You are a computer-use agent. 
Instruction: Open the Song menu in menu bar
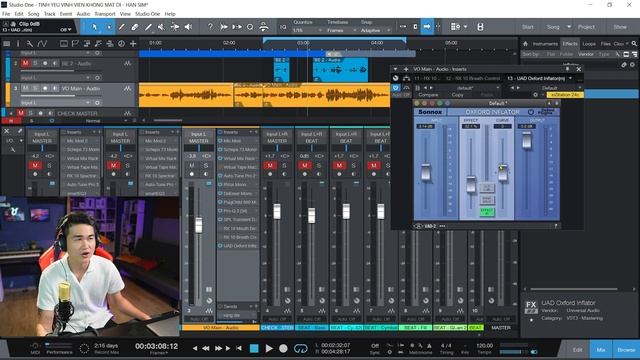pos(33,14)
